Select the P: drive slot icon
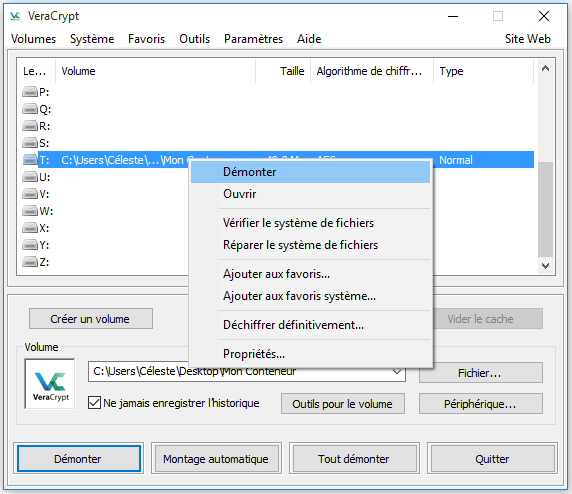Image resolution: width=572 pixels, height=494 pixels. [30, 92]
